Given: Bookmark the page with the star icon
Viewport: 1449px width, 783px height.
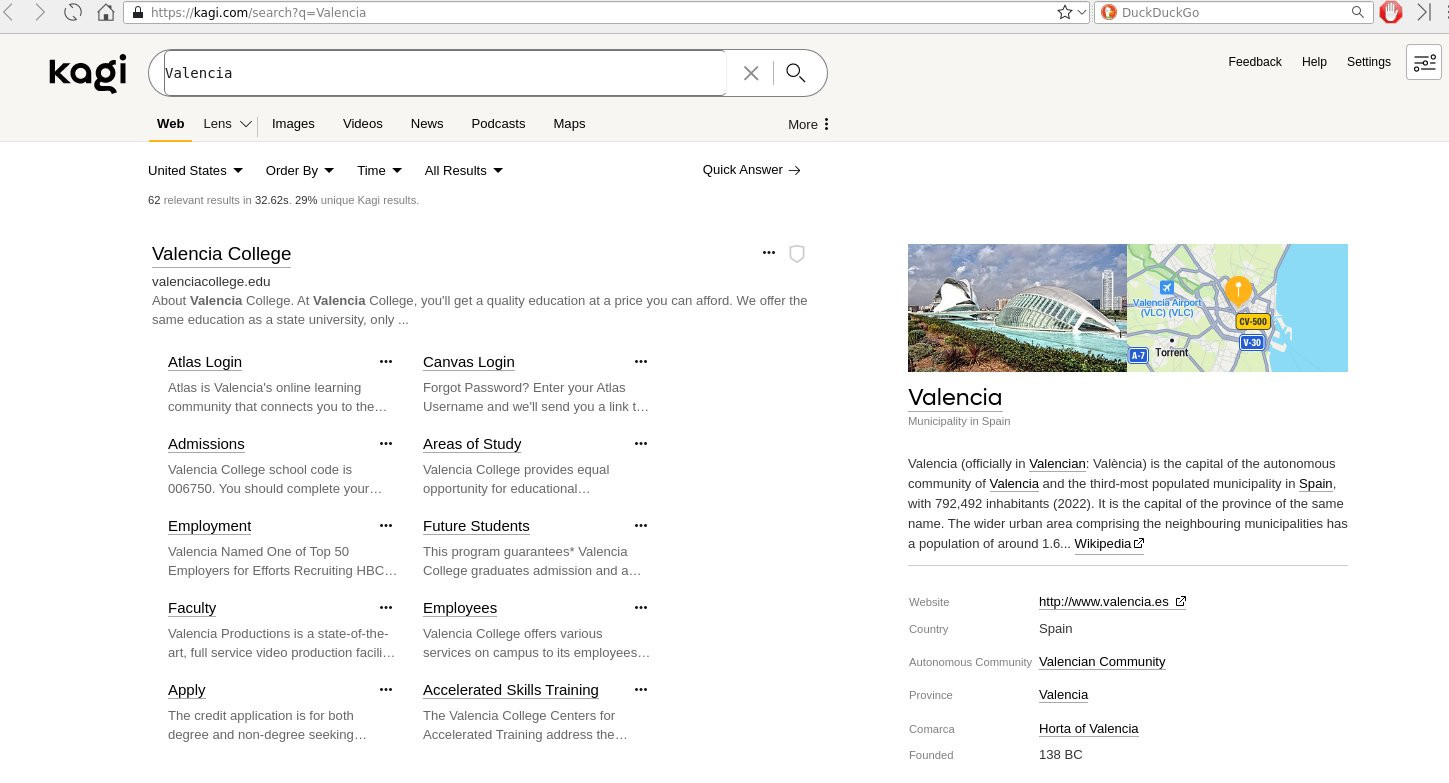Looking at the screenshot, I should click(1065, 13).
